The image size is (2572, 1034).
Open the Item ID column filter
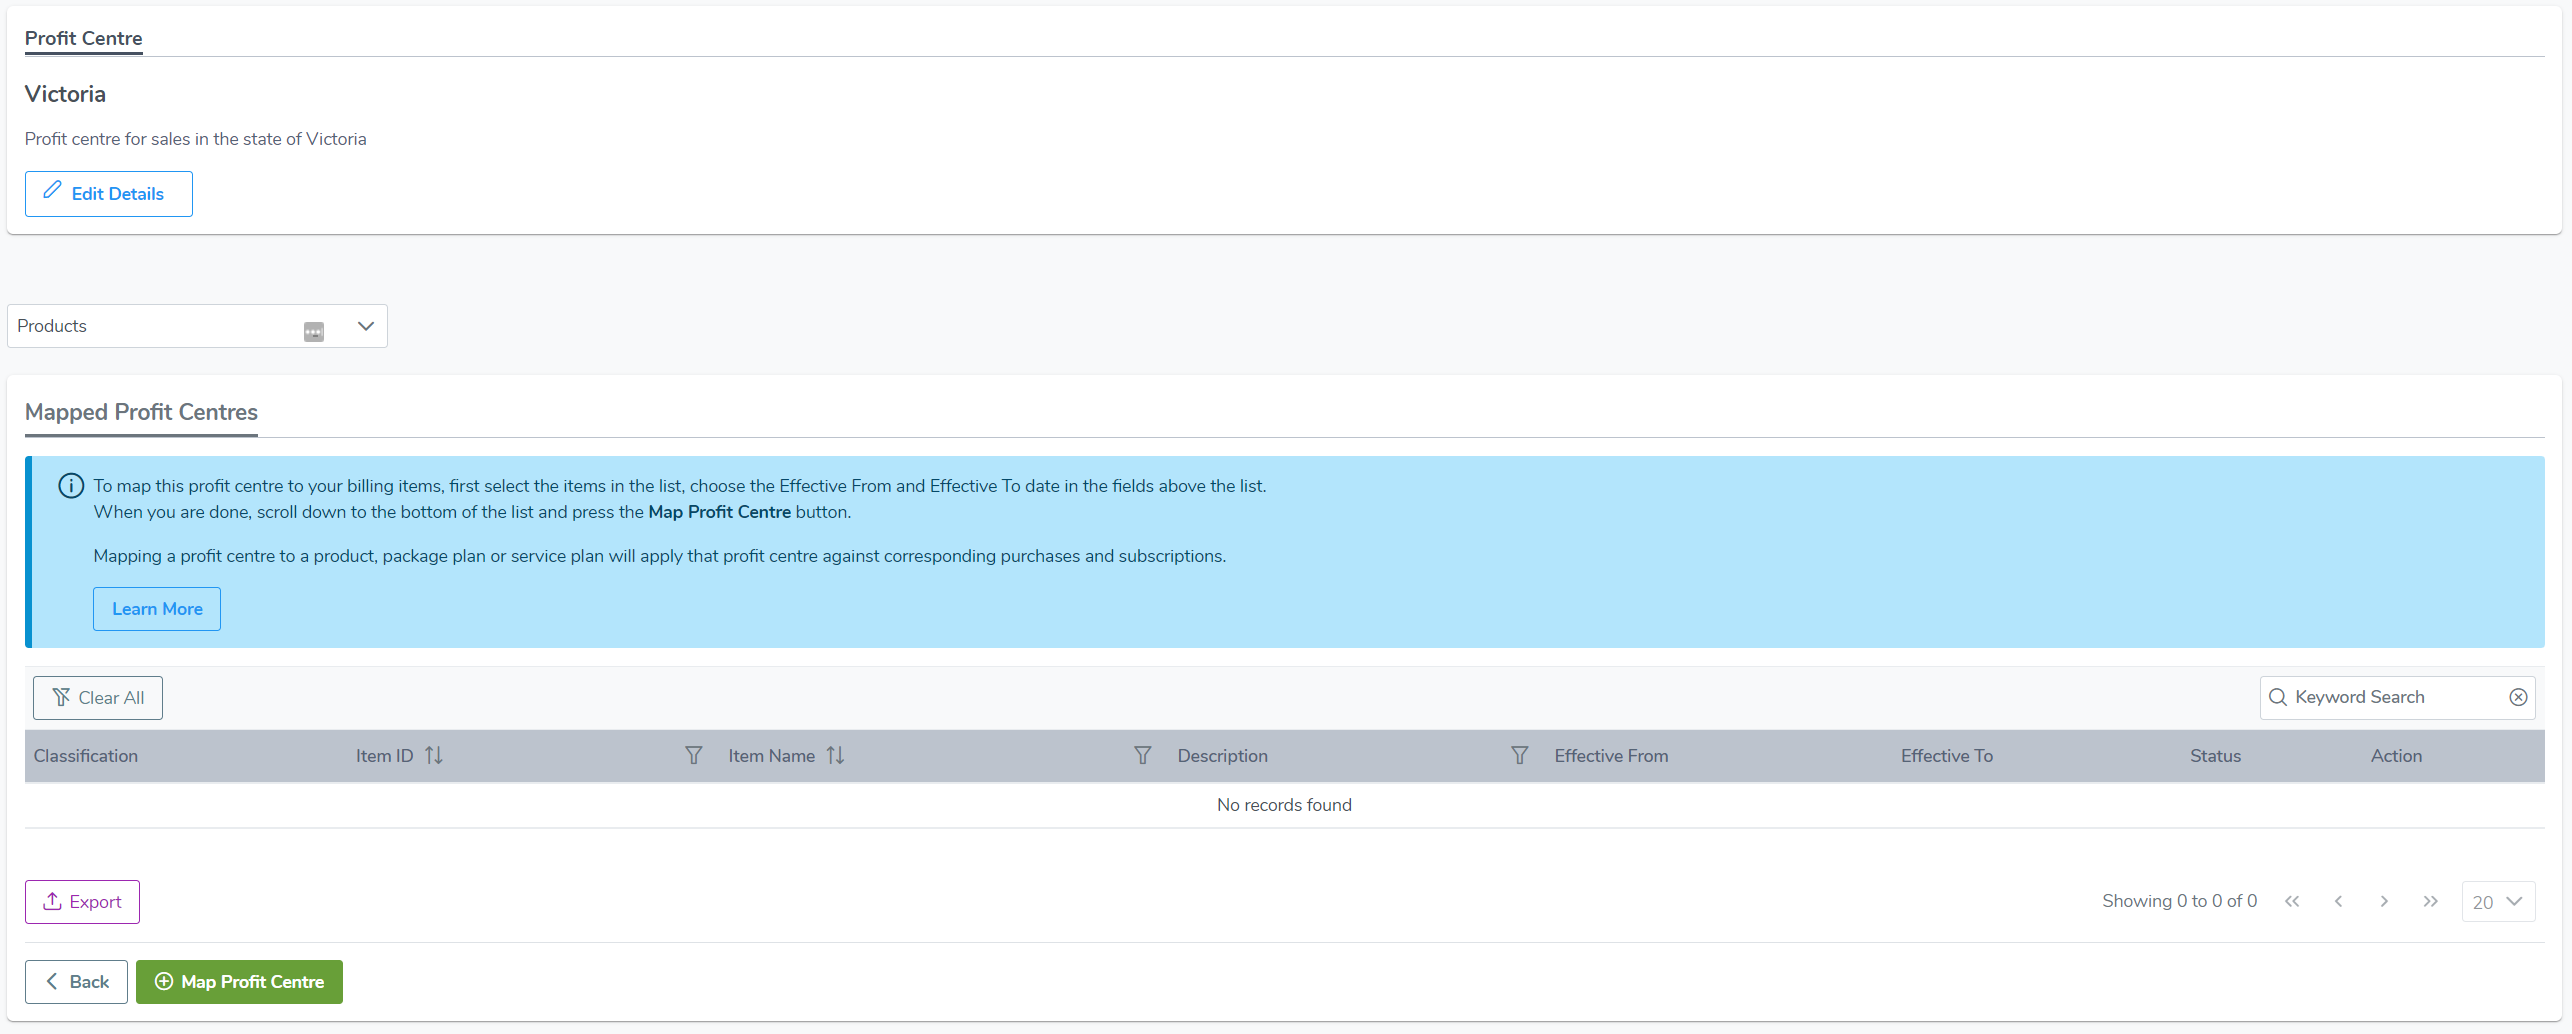(x=693, y=756)
